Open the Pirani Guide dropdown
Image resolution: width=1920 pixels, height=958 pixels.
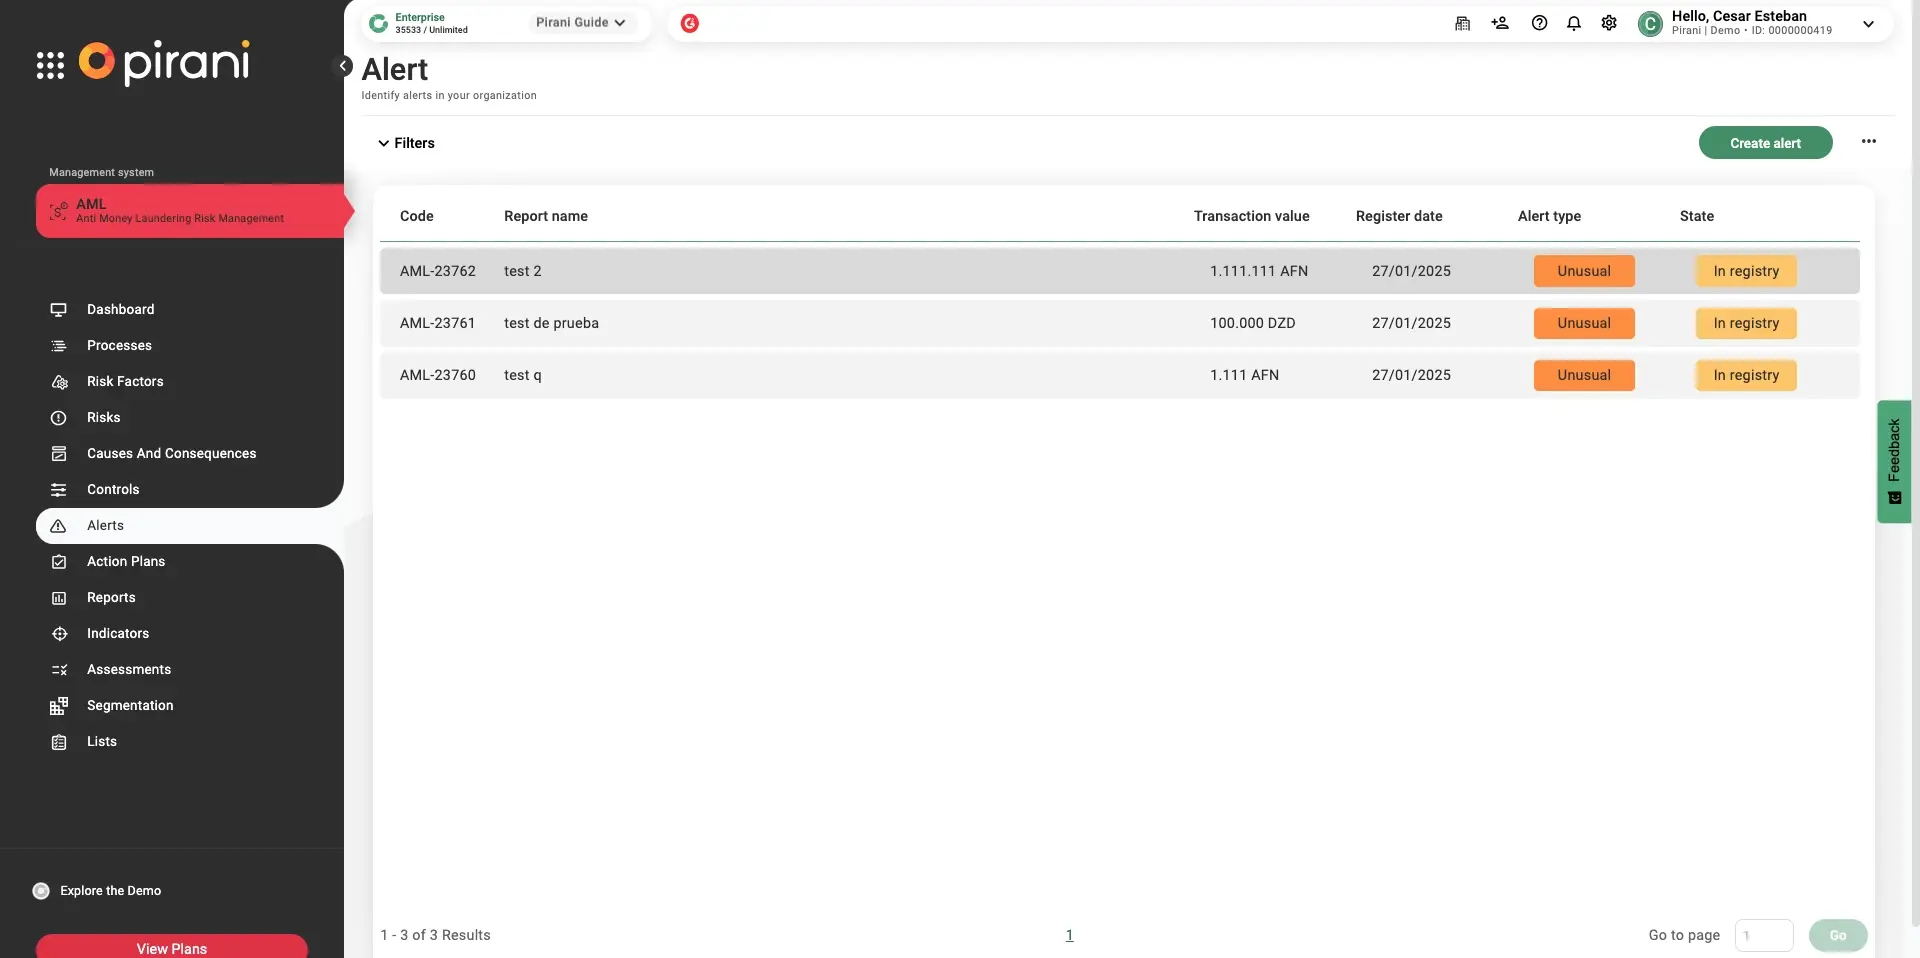[x=580, y=22]
